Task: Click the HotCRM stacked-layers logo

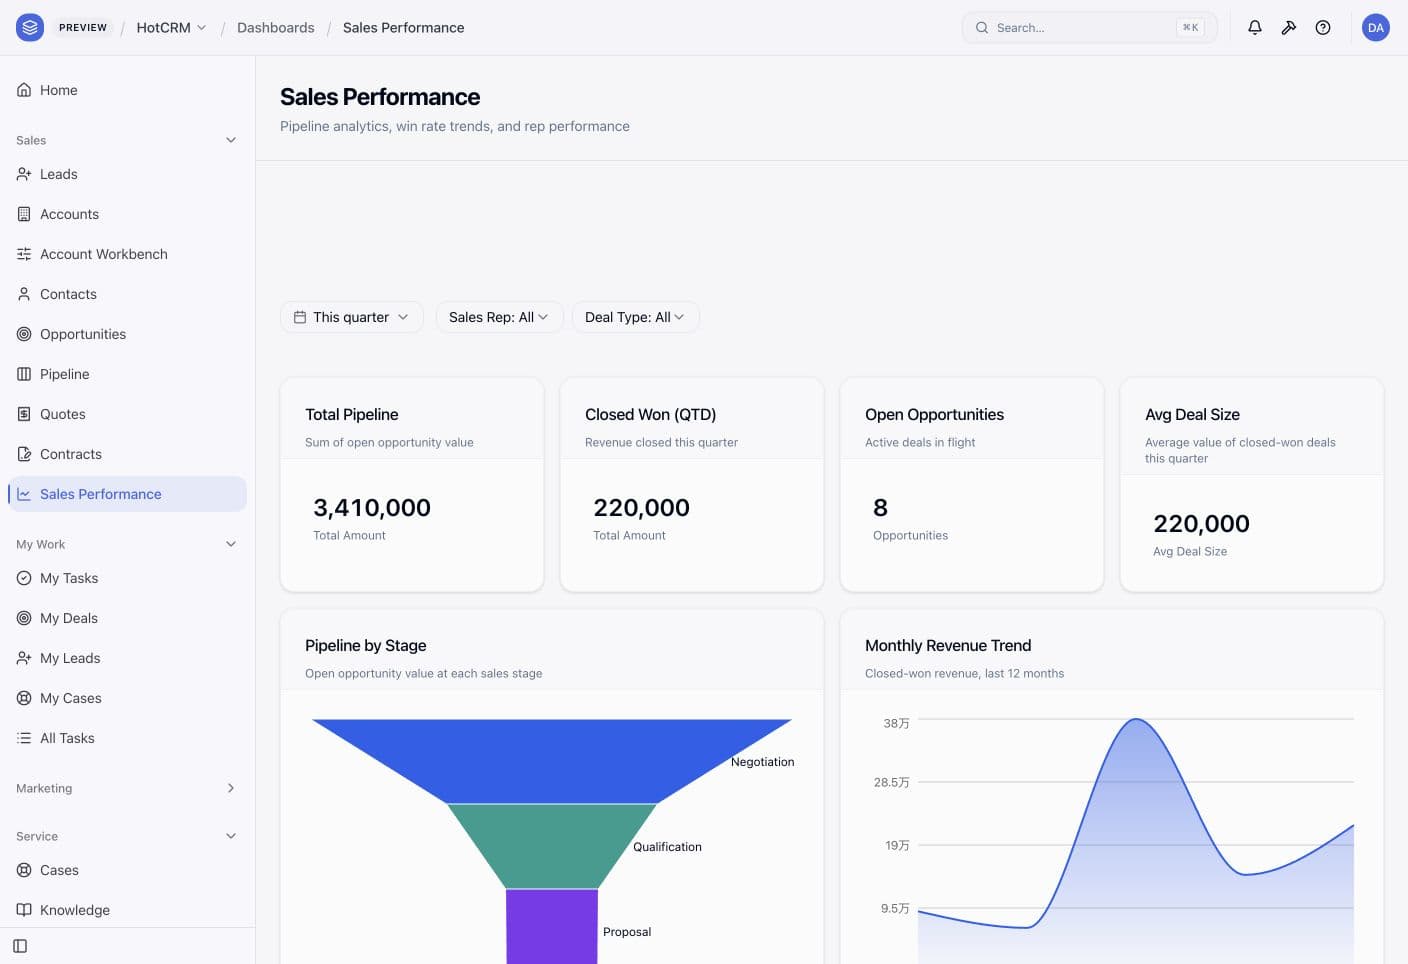Action: point(30,27)
